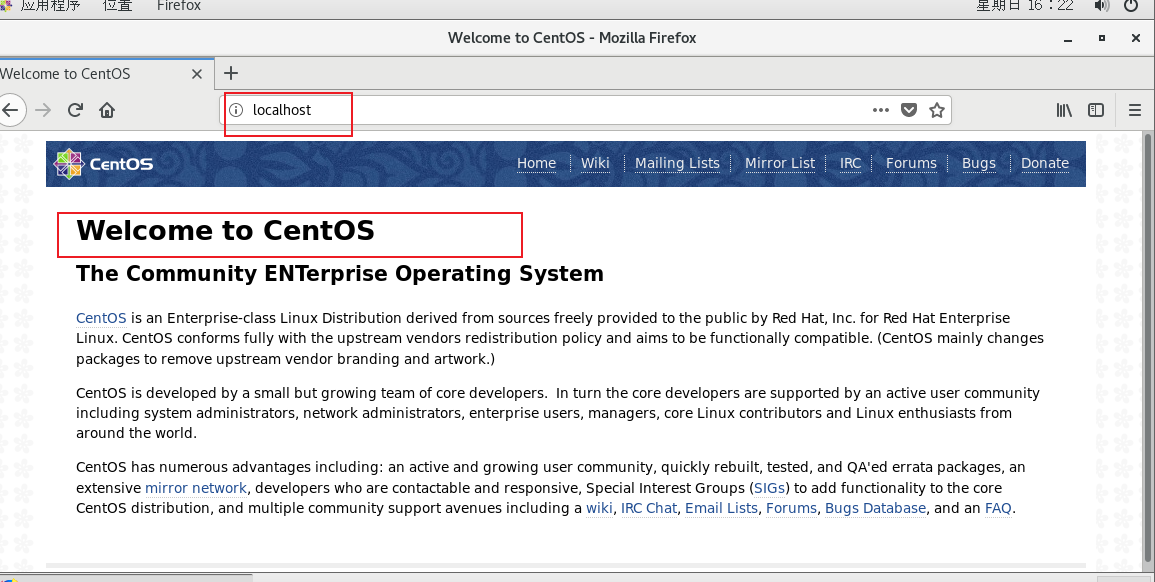Follow the CentOS link in first paragraph
Image resolution: width=1155 pixels, height=582 pixels.
tap(101, 318)
